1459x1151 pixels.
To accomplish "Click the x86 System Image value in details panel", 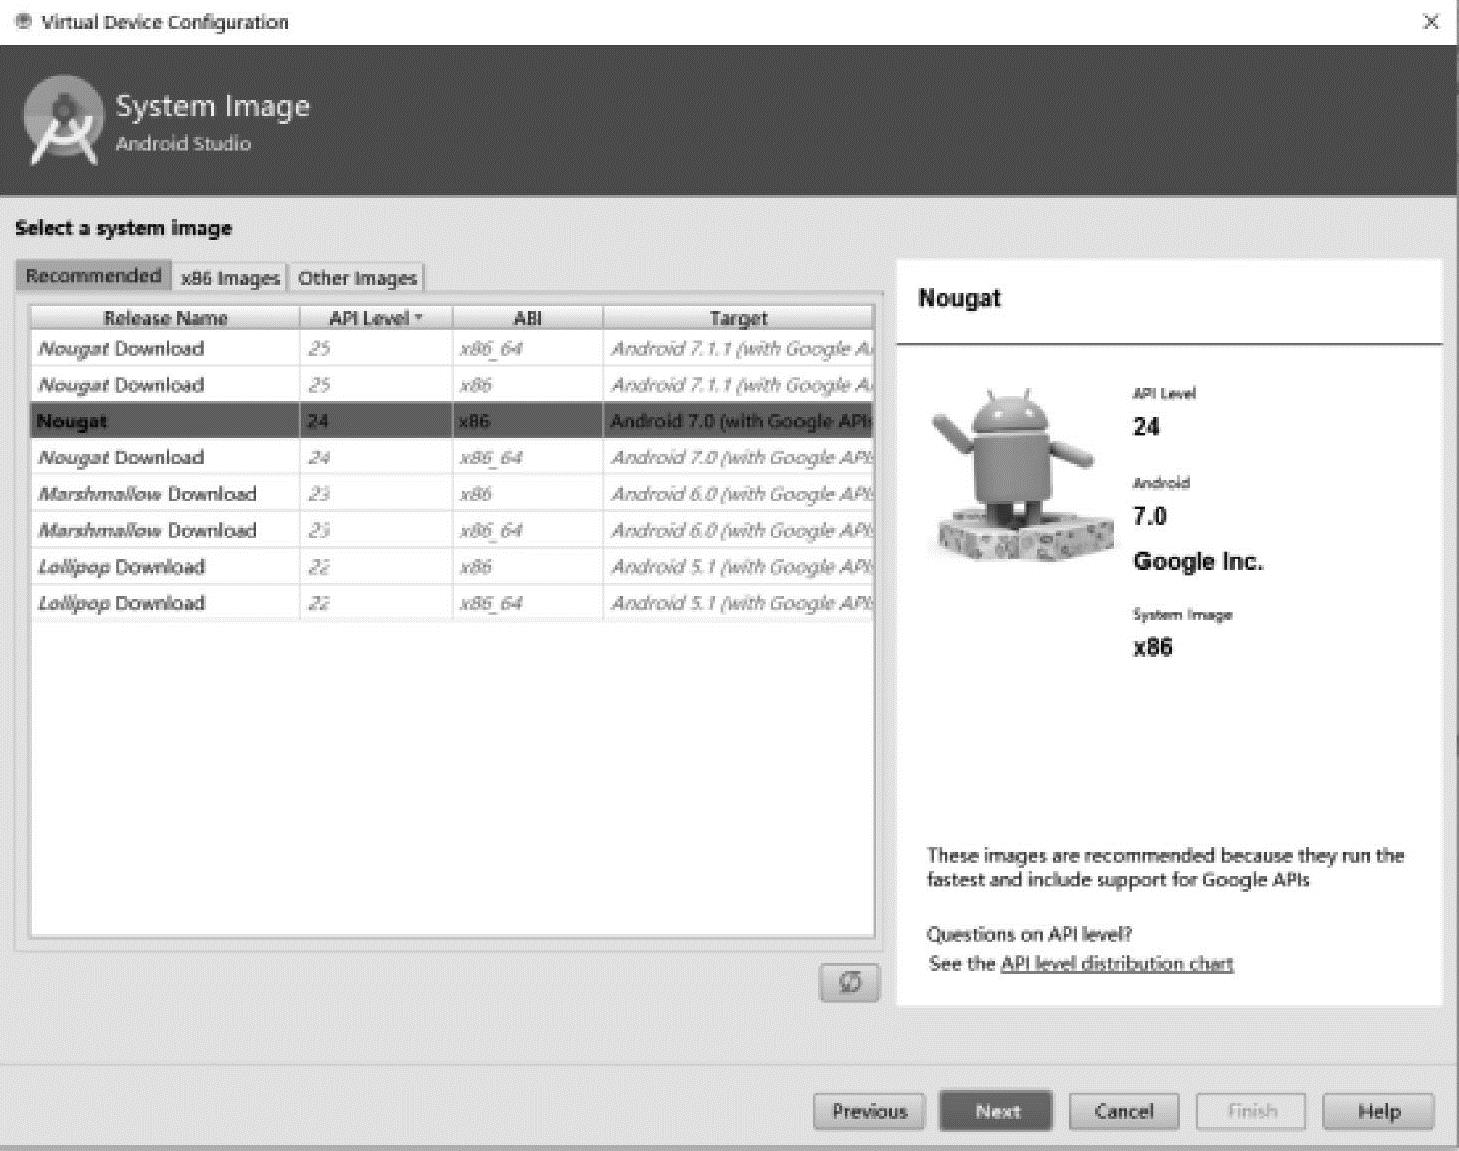I will point(1152,647).
